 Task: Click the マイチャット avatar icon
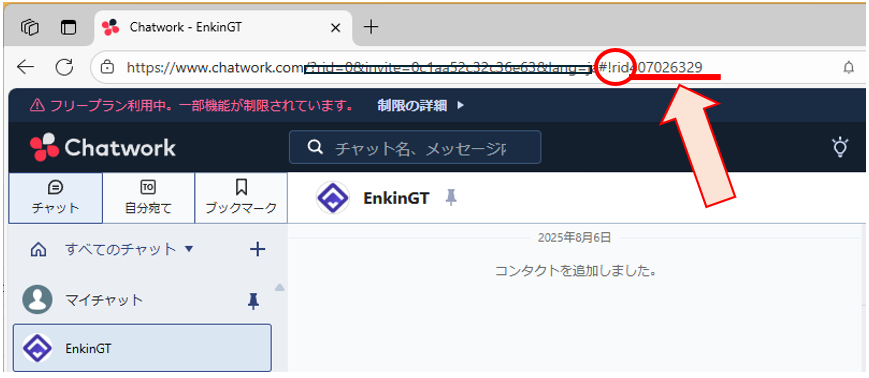pyautogui.click(x=37, y=300)
